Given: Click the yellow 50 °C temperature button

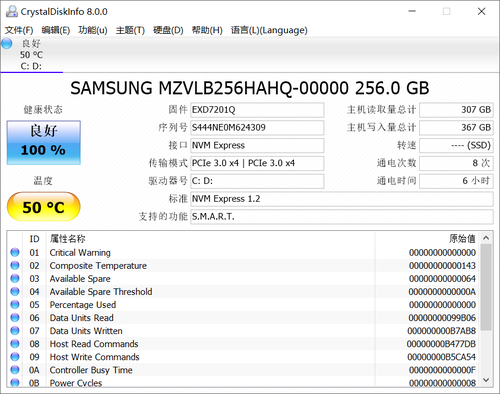Looking at the screenshot, I should coord(44,207).
